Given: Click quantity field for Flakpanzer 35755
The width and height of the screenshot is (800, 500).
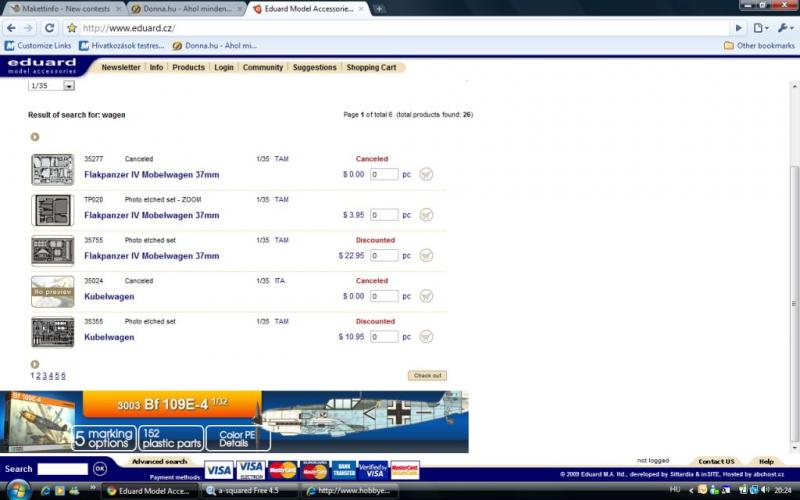Looking at the screenshot, I should coord(384,256).
